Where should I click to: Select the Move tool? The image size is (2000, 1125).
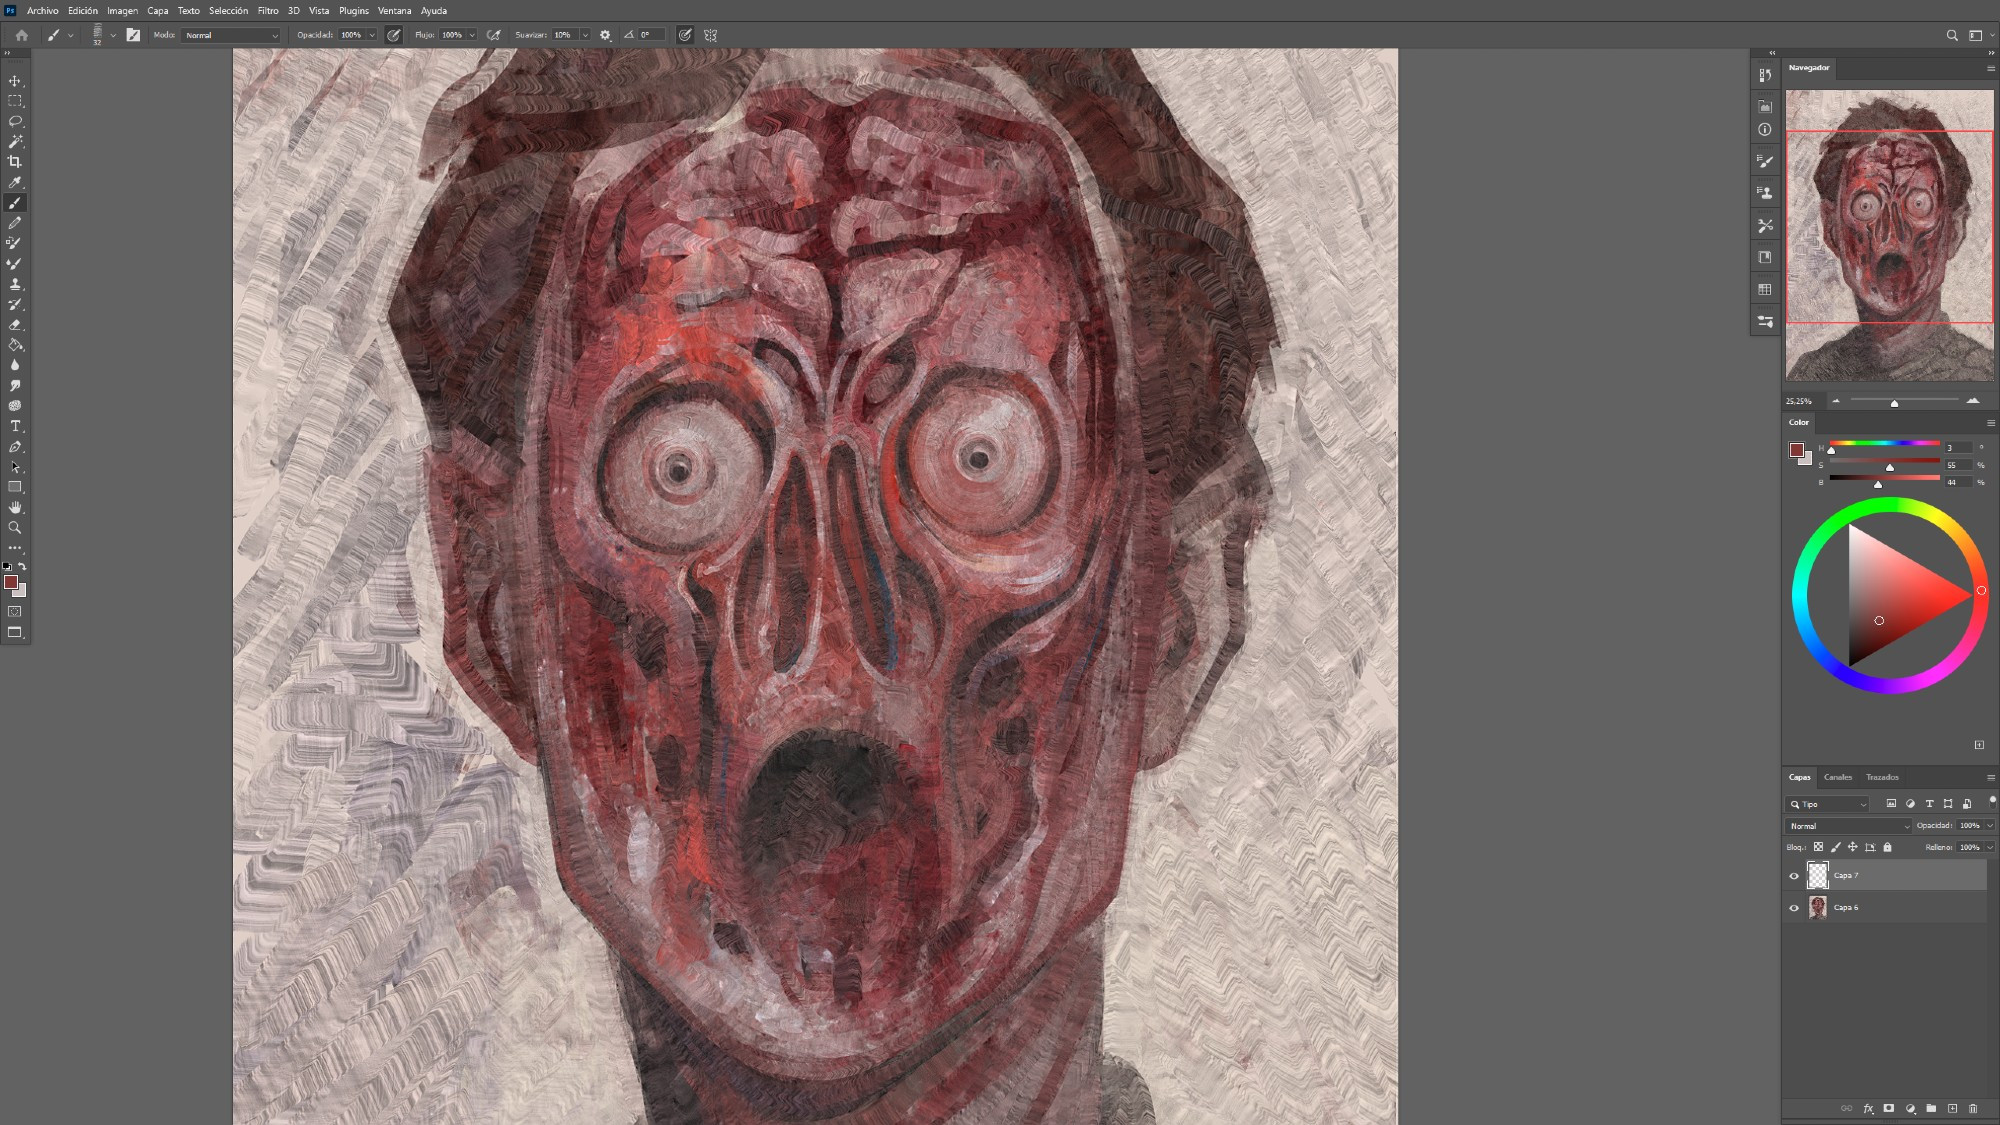click(x=15, y=81)
